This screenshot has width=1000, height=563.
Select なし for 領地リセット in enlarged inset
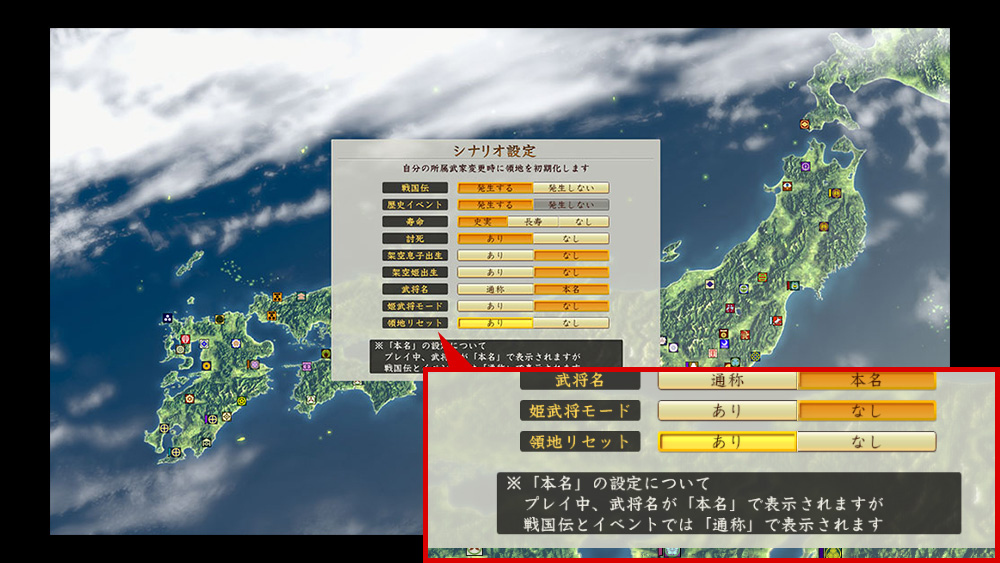coord(866,442)
